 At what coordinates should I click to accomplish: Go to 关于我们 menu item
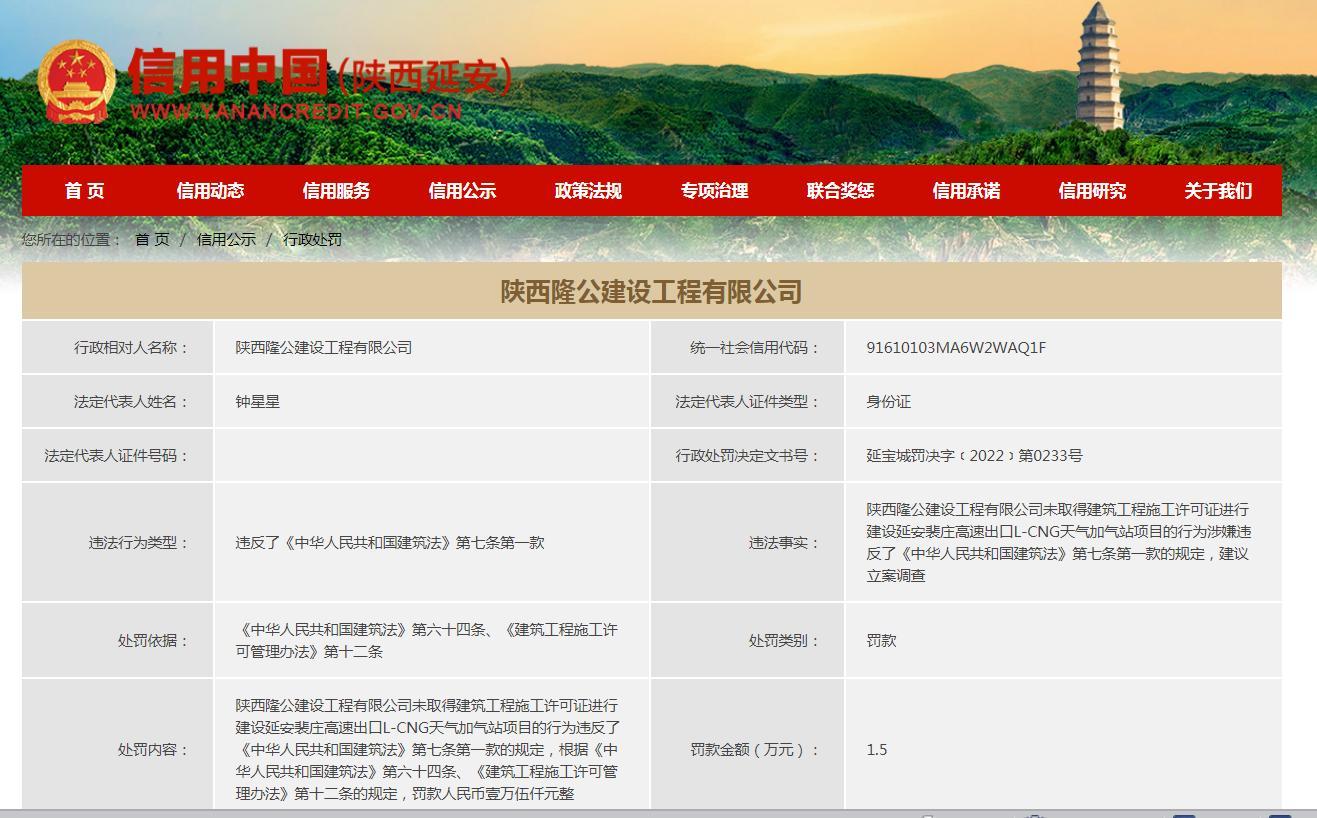coord(1218,191)
